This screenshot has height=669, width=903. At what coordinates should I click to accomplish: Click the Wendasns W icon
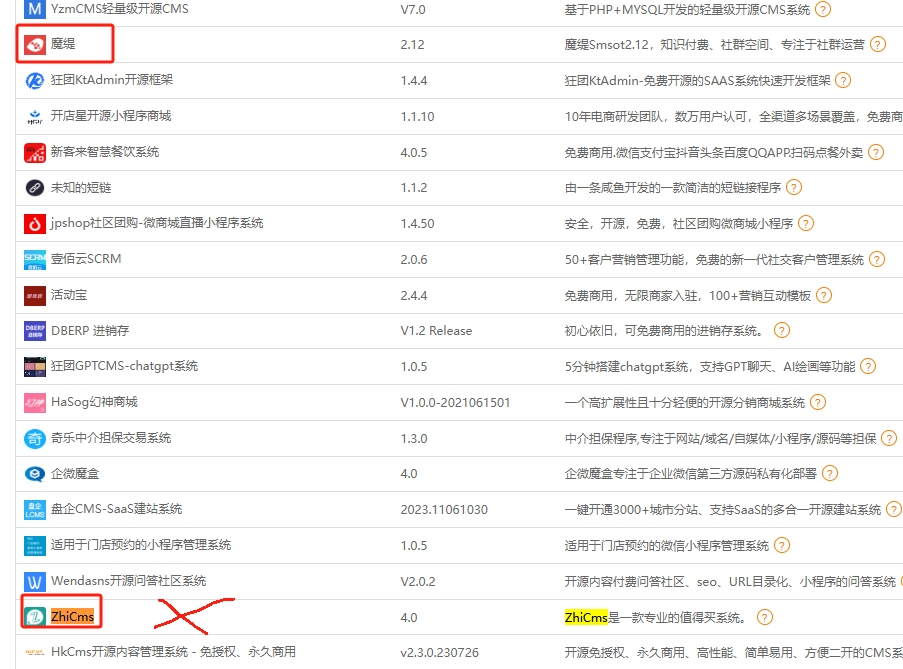pyautogui.click(x=35, y=581)
